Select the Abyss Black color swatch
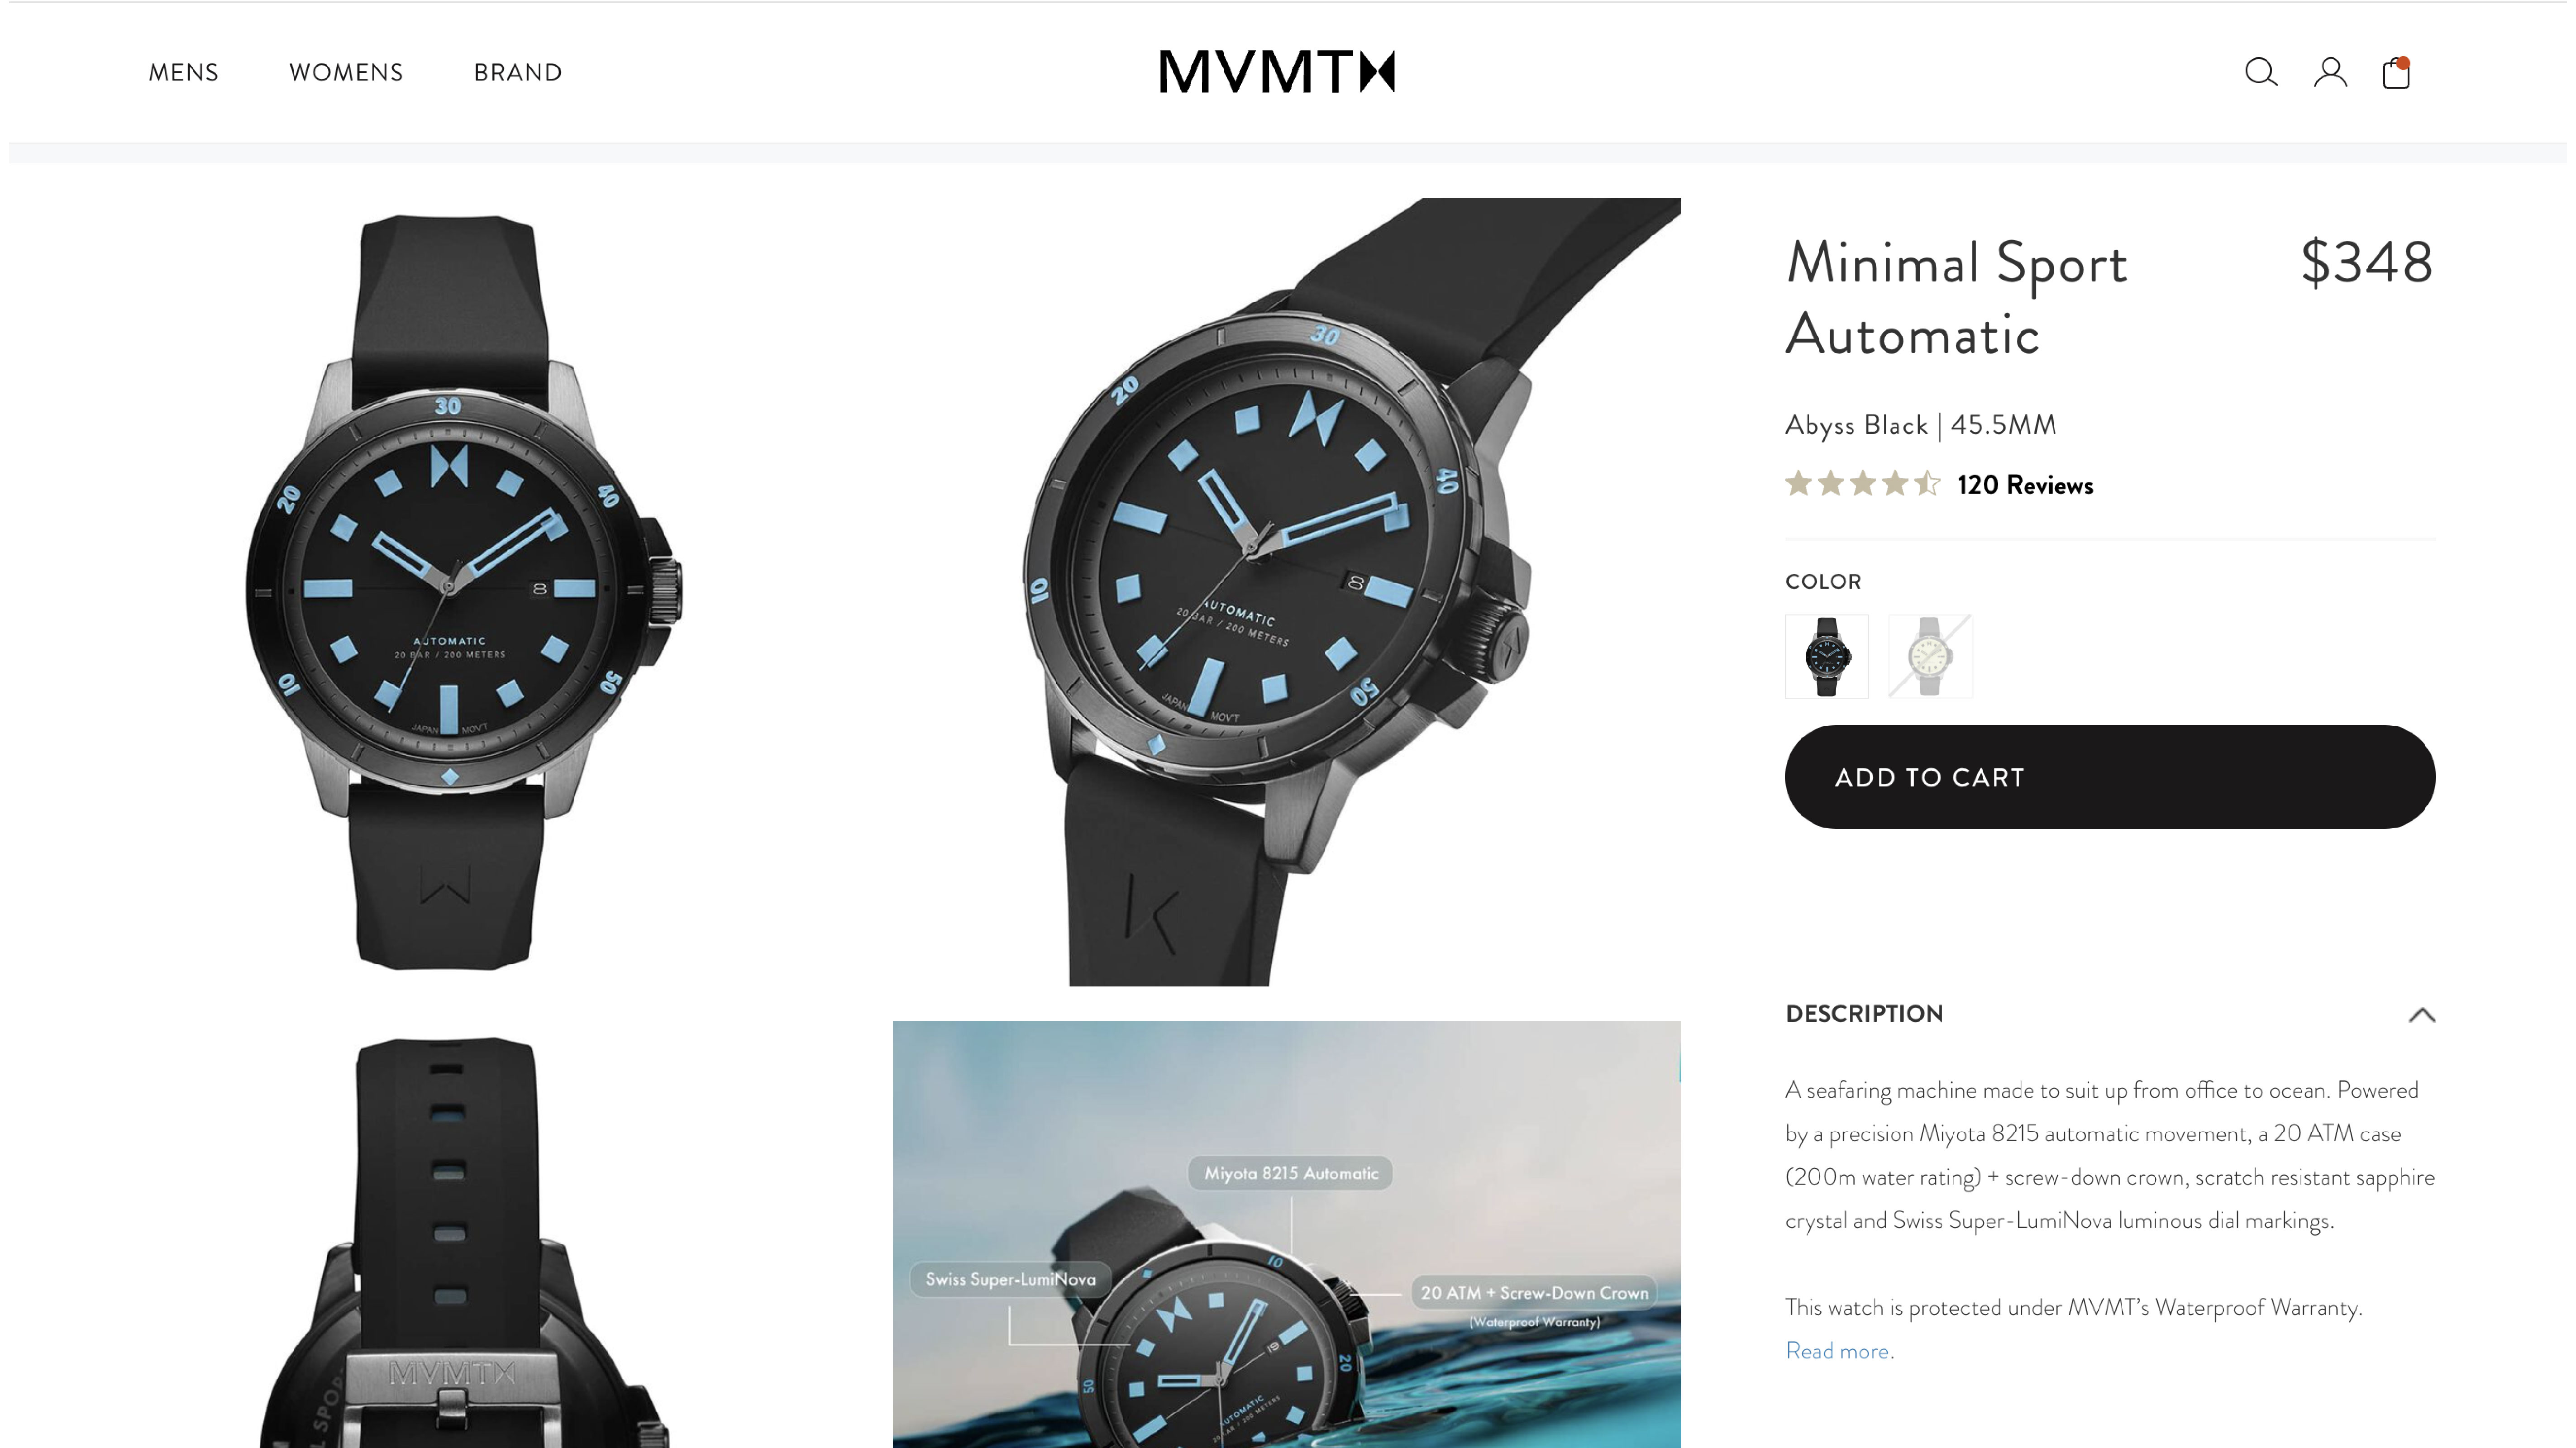Viewport: 2576px width, 1448px height. (1827, 656)
